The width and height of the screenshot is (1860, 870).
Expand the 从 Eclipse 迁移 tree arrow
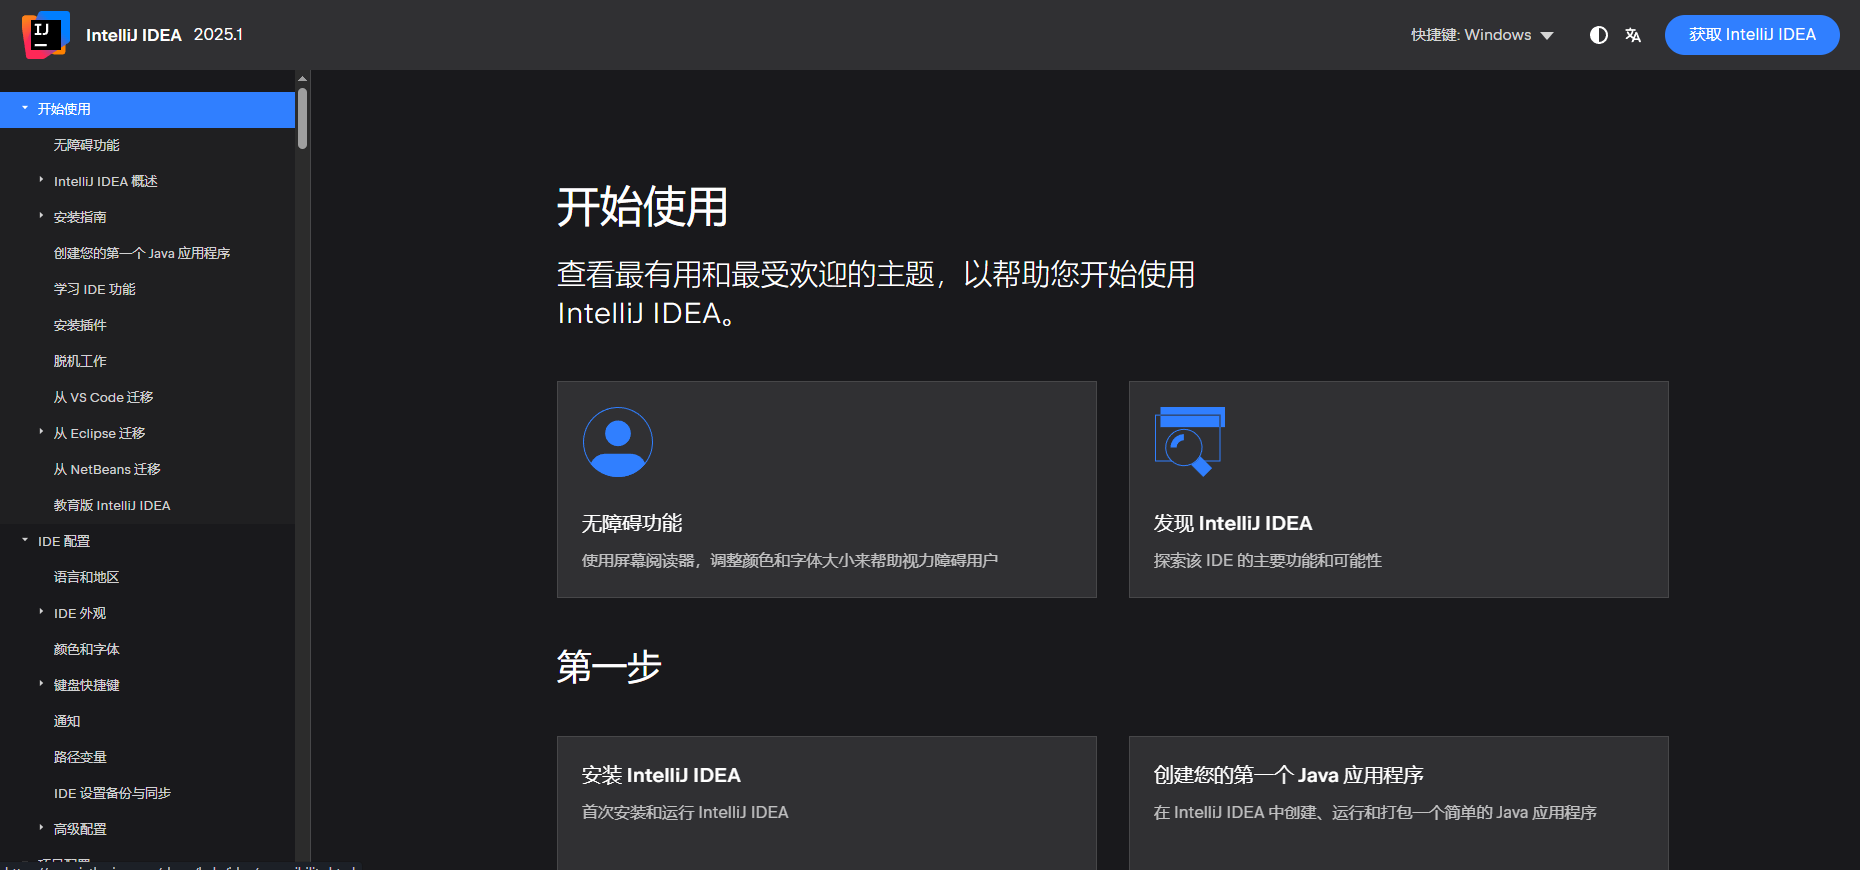pos(41,432)
